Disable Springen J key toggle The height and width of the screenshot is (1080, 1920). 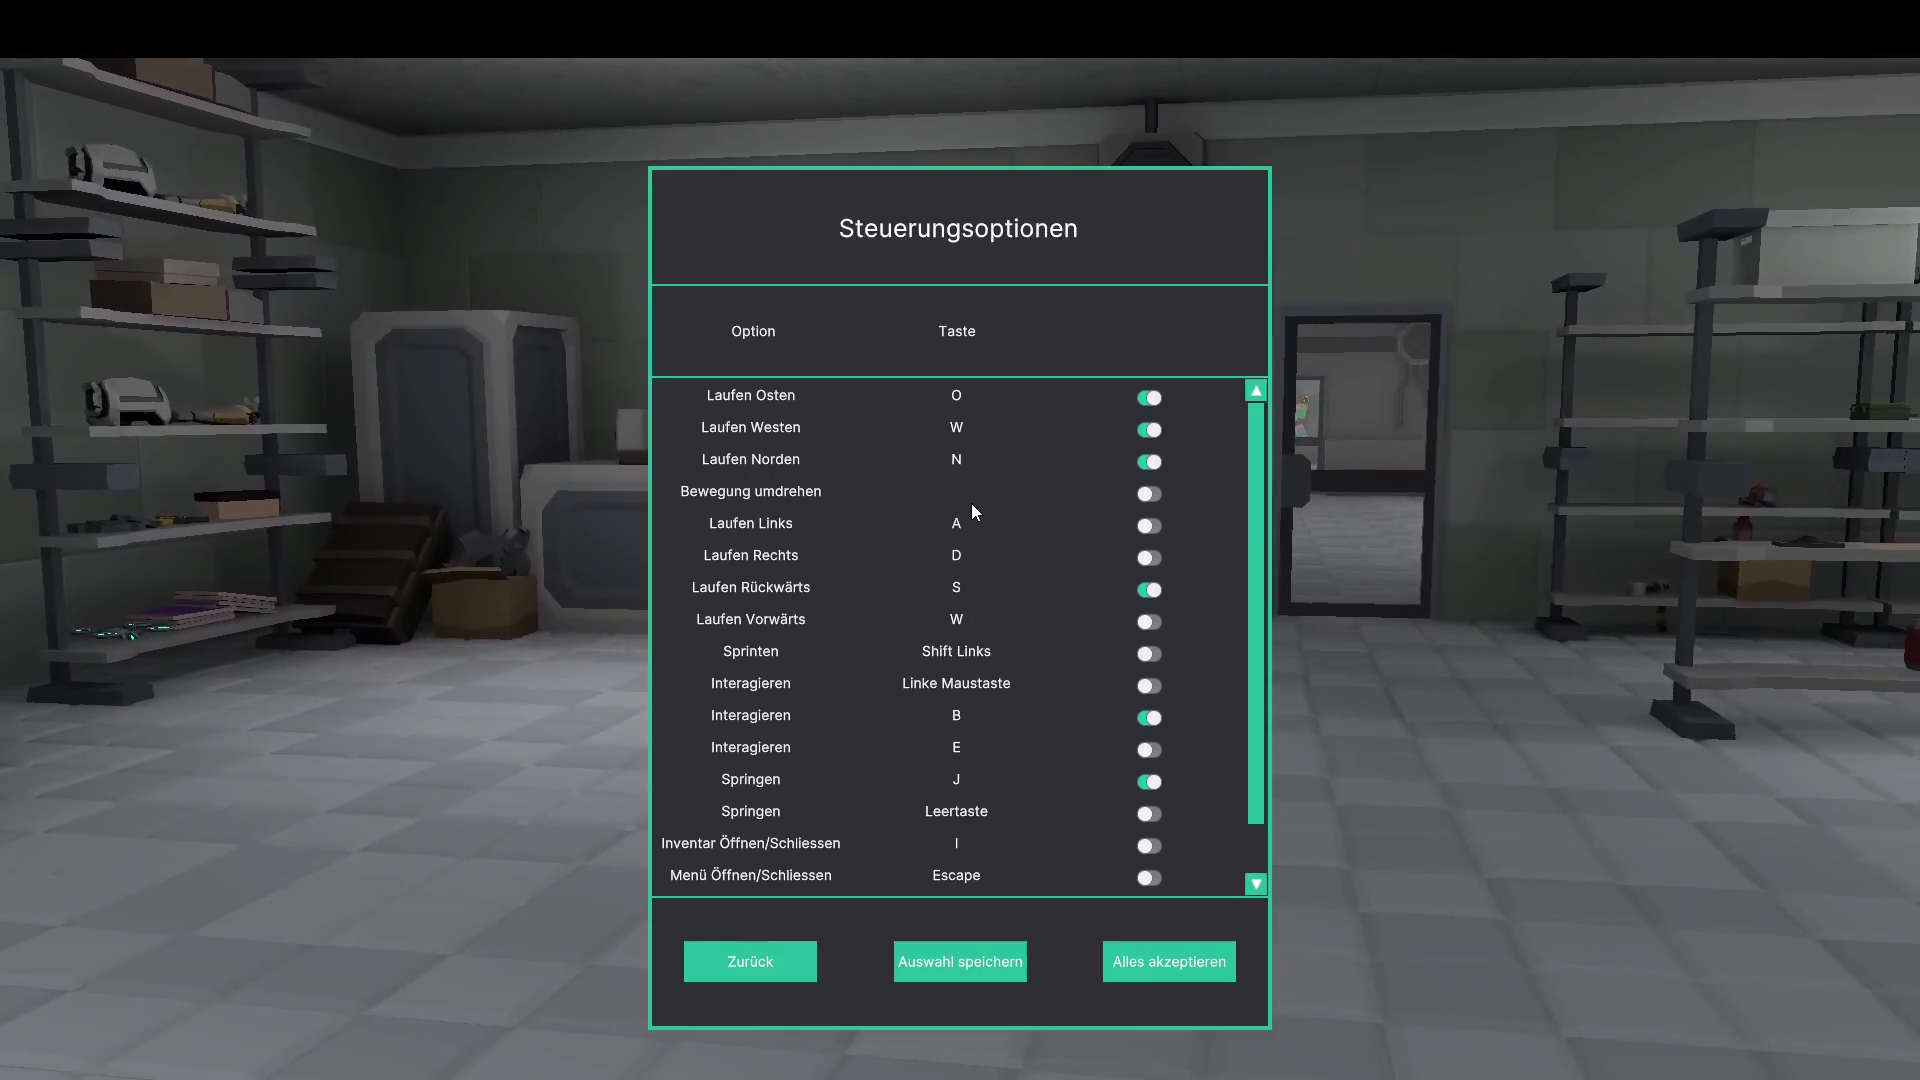coord(1149,782)
